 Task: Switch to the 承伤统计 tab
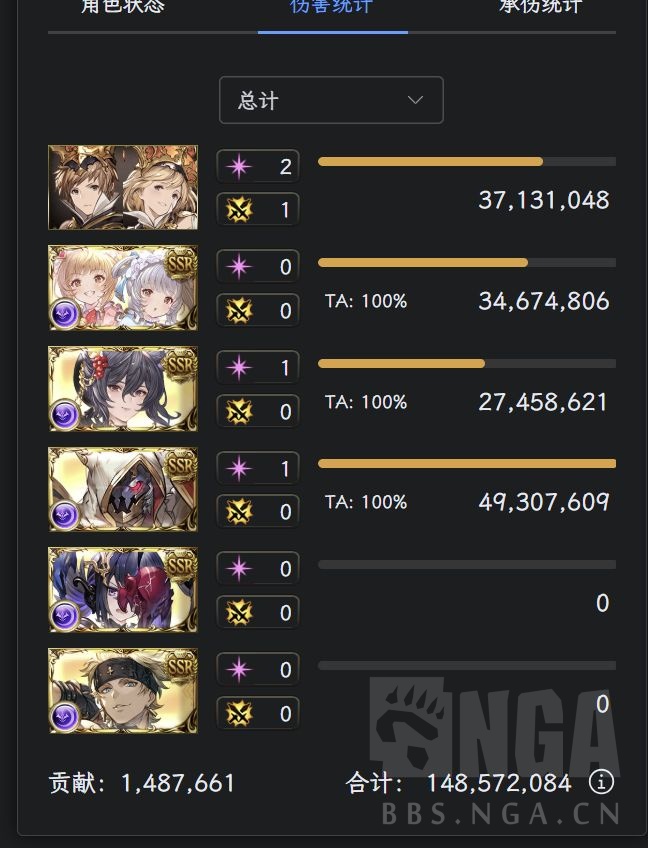coord(540,8)
